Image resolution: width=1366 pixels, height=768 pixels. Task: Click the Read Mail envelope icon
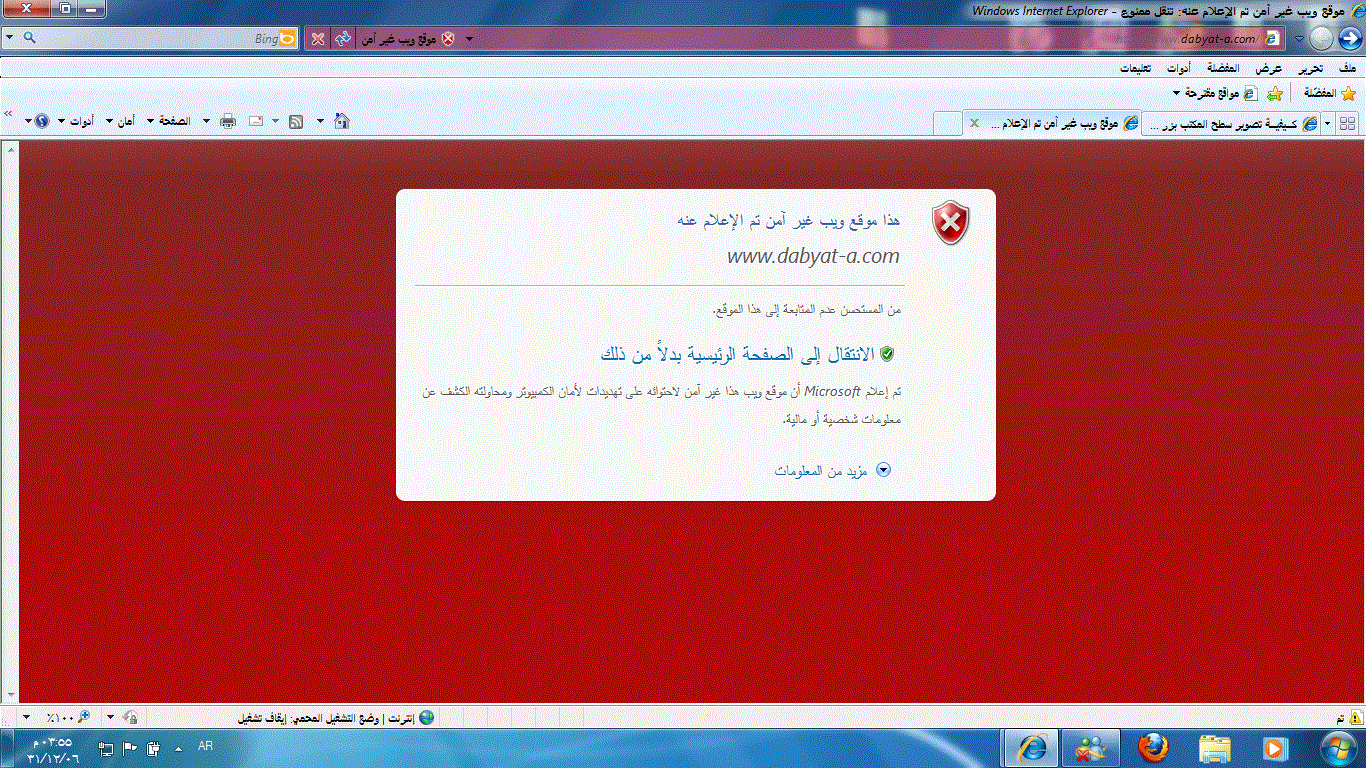point(256,121)
